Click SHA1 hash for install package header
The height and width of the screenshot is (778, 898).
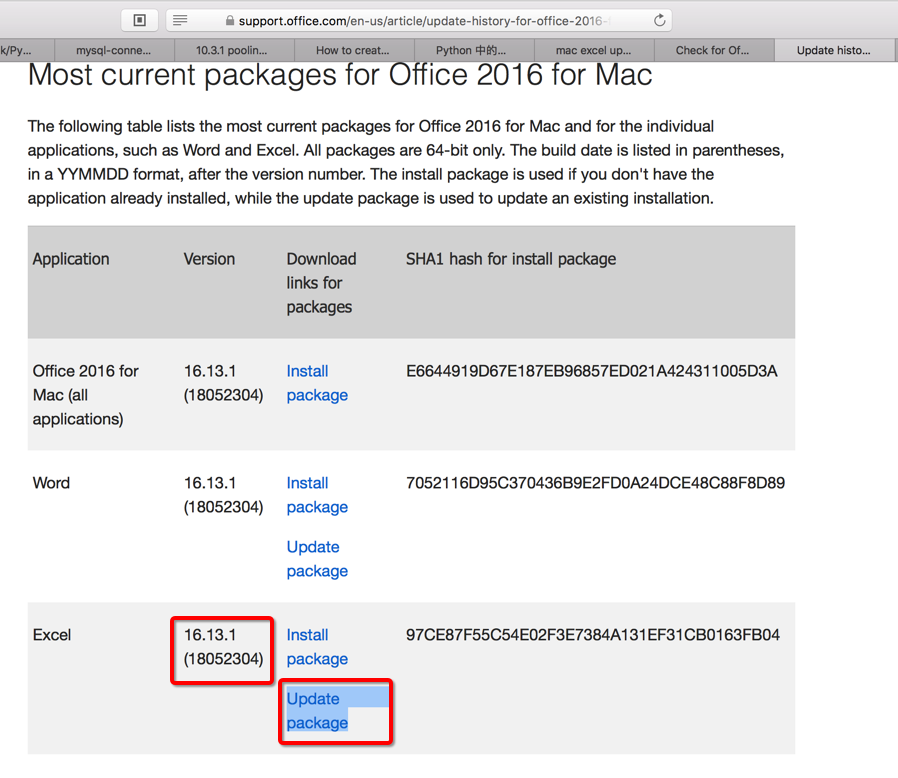(511, 260)
